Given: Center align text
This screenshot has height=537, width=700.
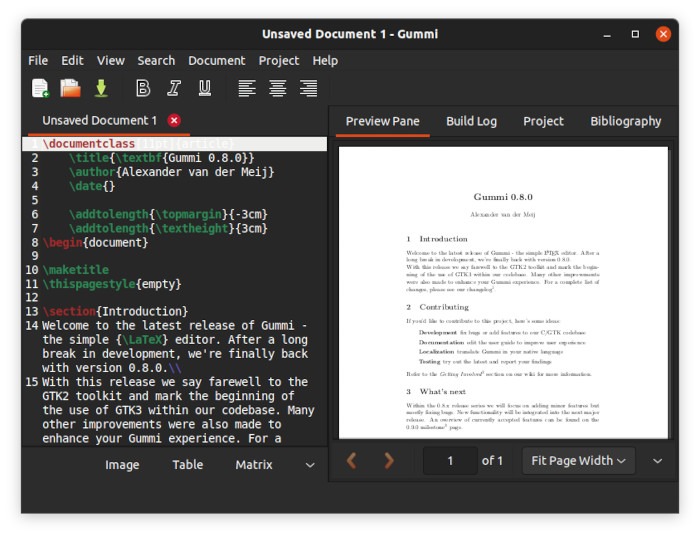Looking at the screenshot, I should click(278, 88).
